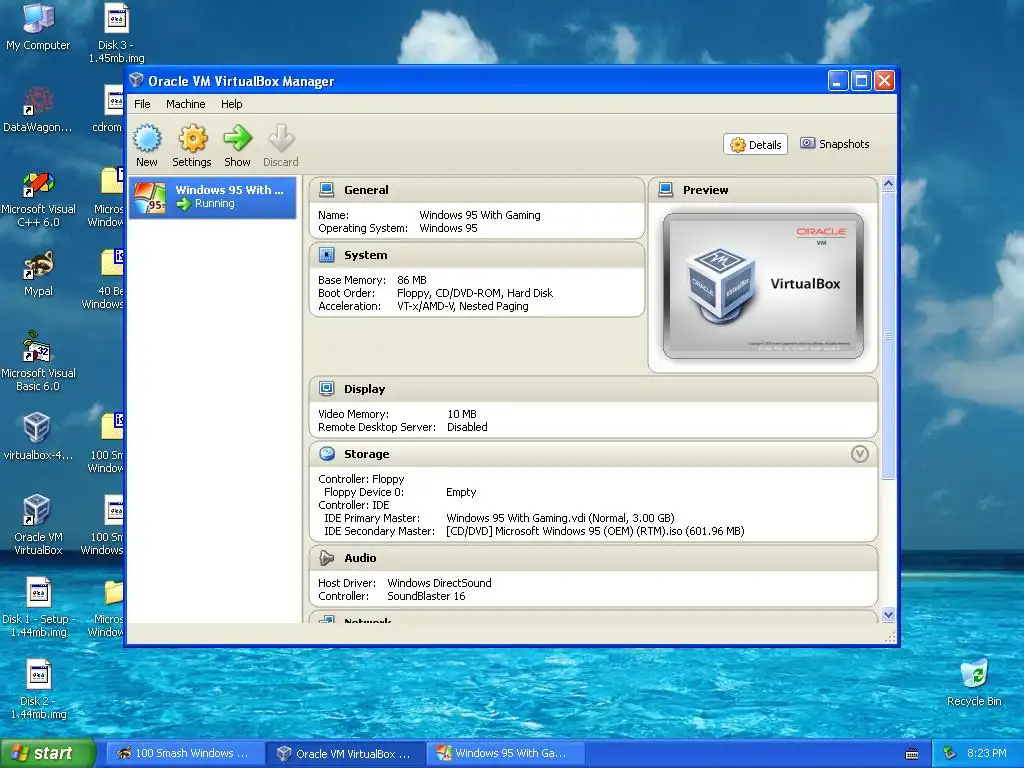Click the details pane scroll down arrow
The image size is (1024, 768).
click(888, 615)
